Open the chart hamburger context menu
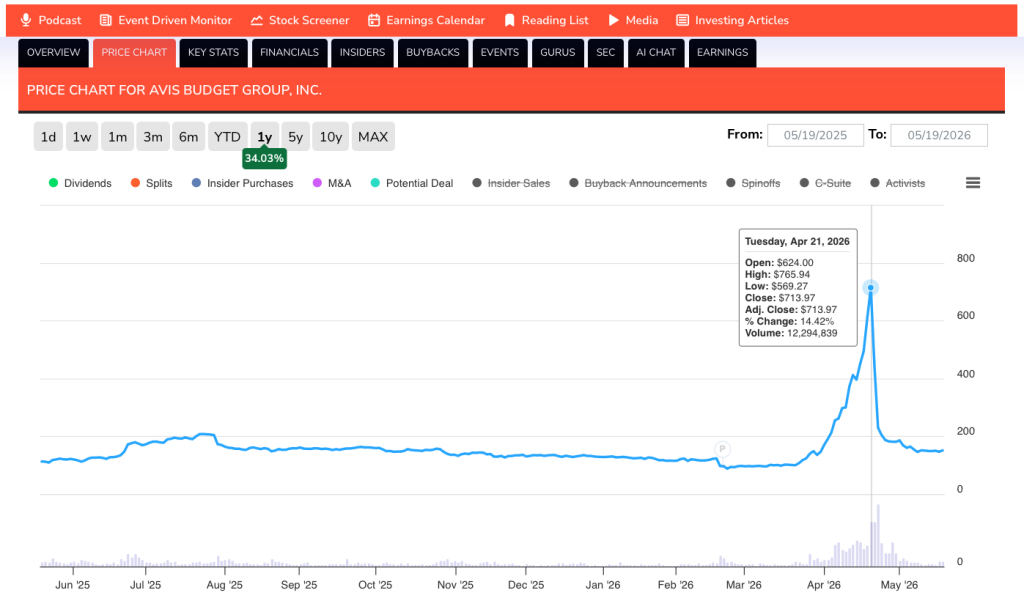 972,183
